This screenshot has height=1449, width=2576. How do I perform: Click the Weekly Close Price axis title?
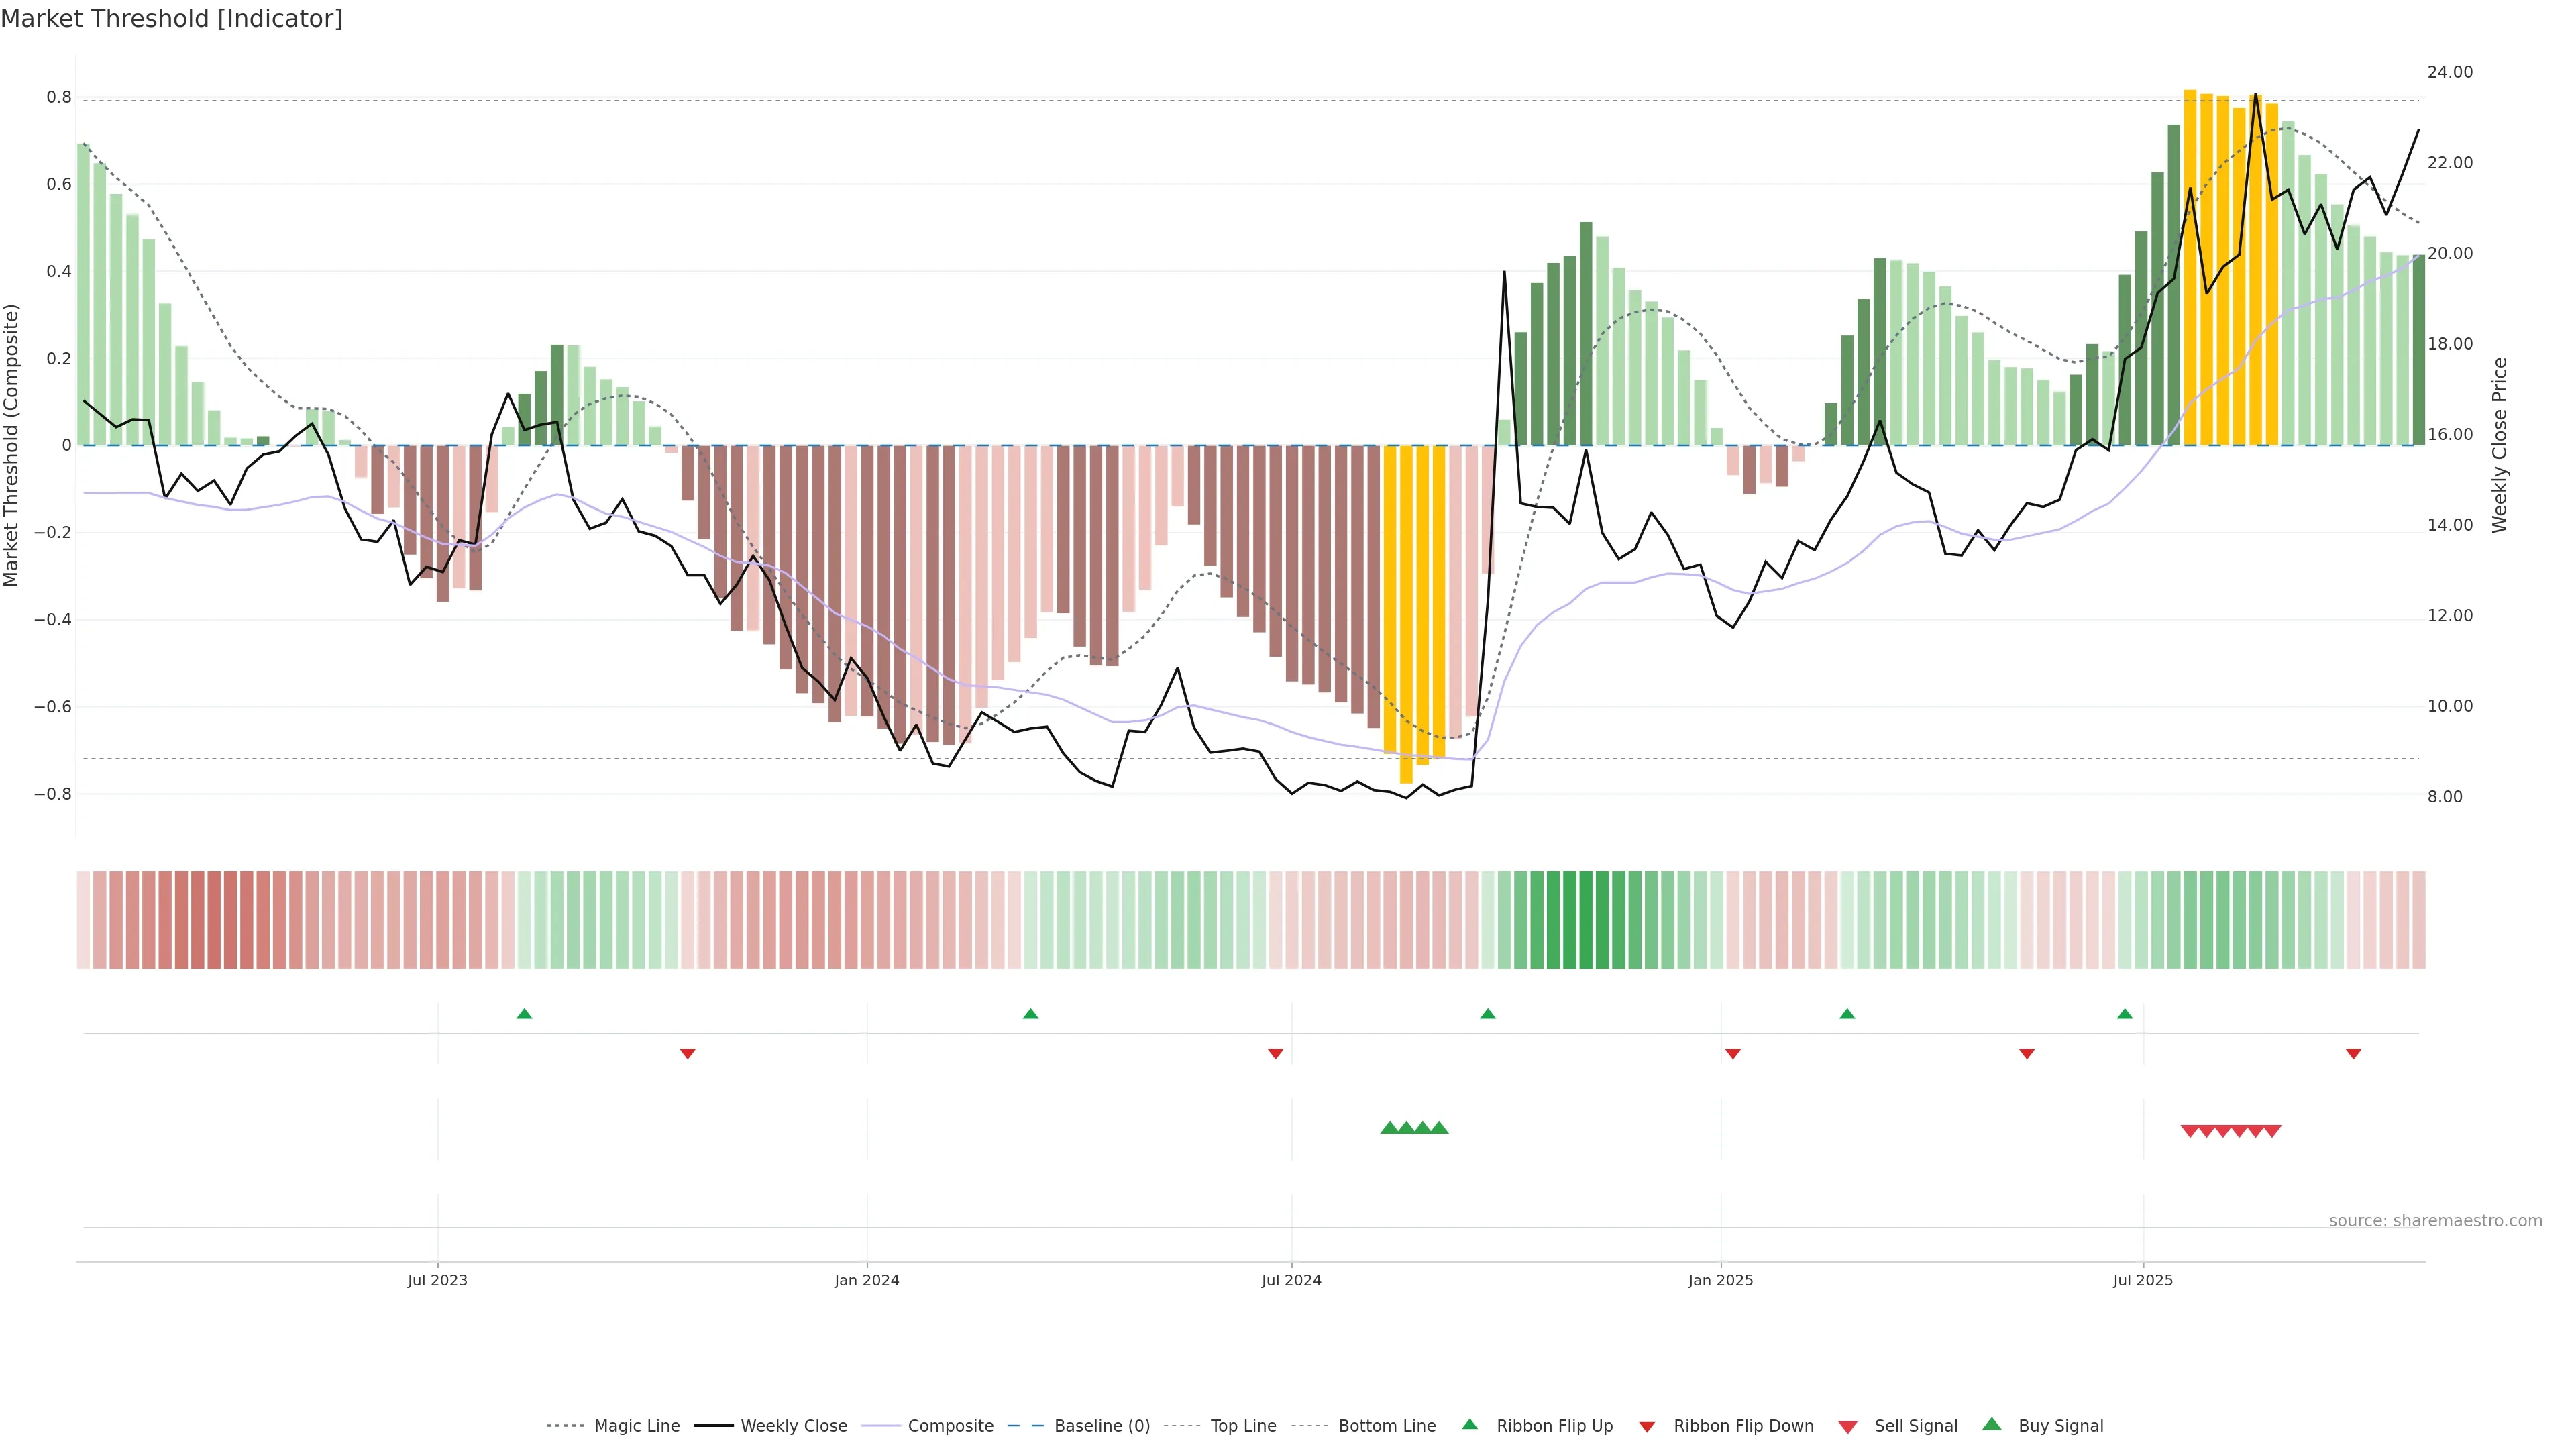pyautogui.click(x=2499, y=445)
